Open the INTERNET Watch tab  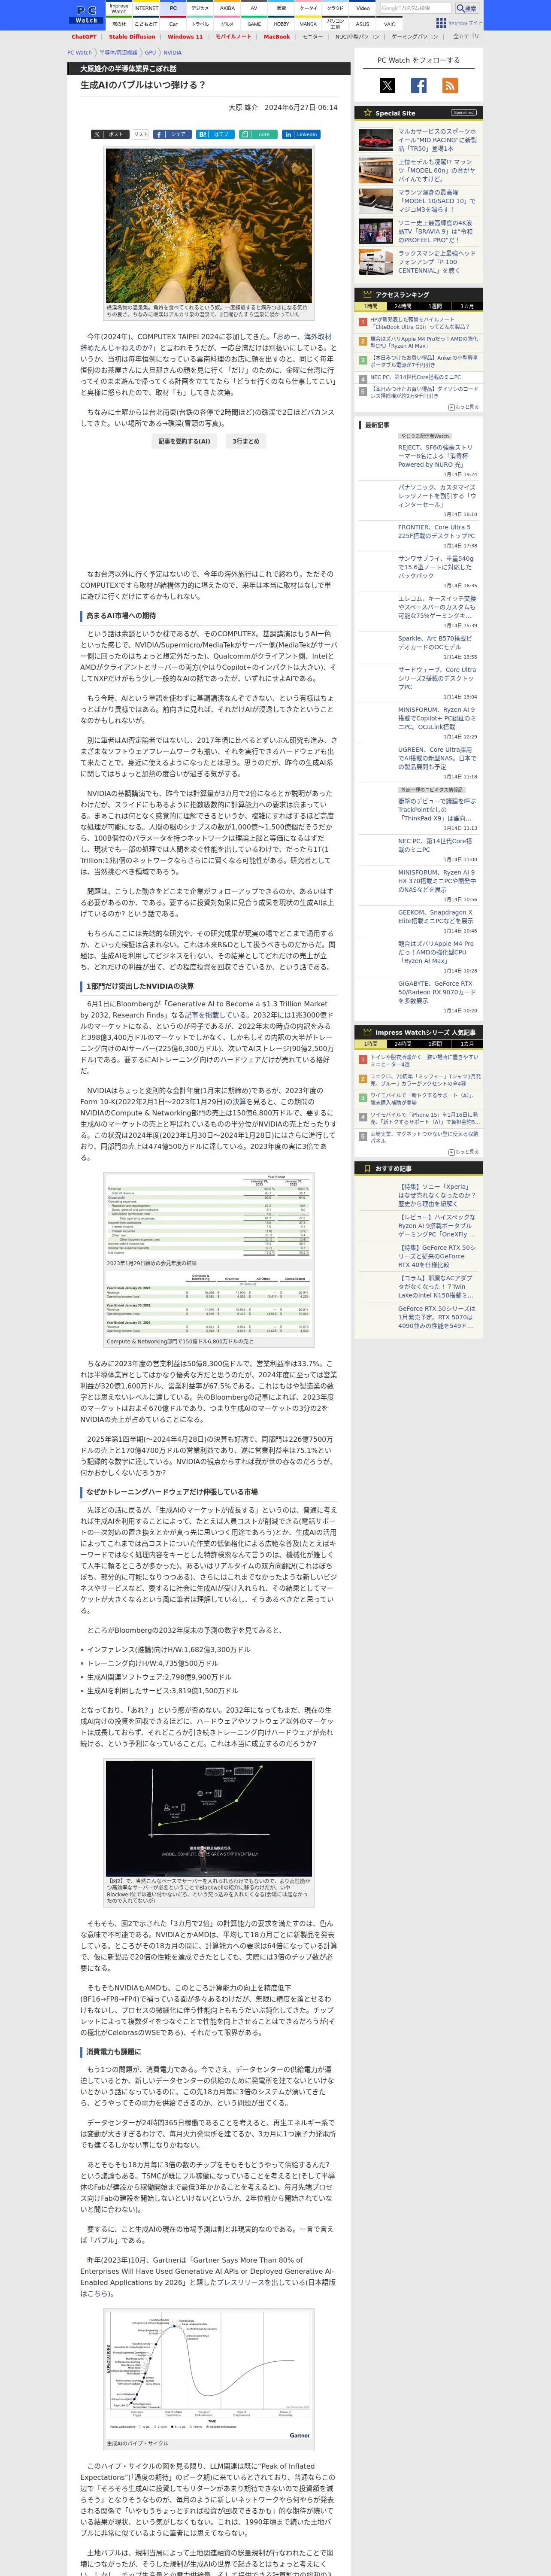pos(146,8)
